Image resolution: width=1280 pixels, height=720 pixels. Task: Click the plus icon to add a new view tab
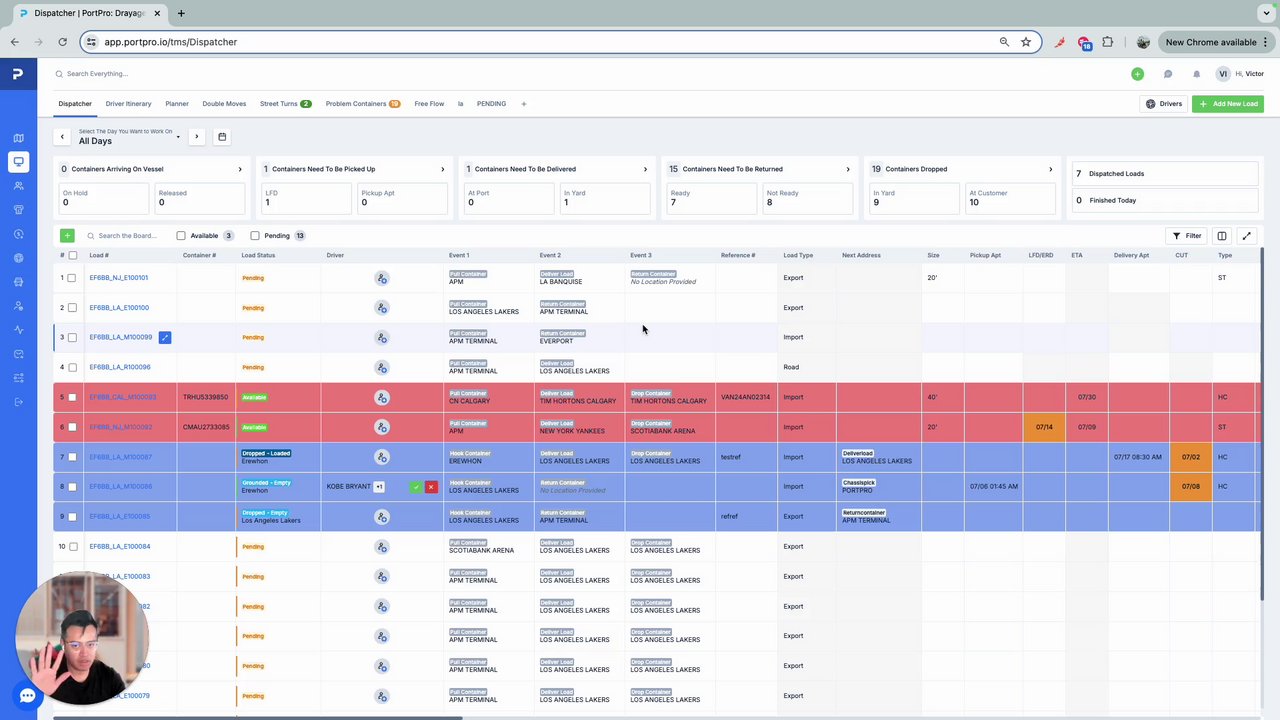[523, 104]
